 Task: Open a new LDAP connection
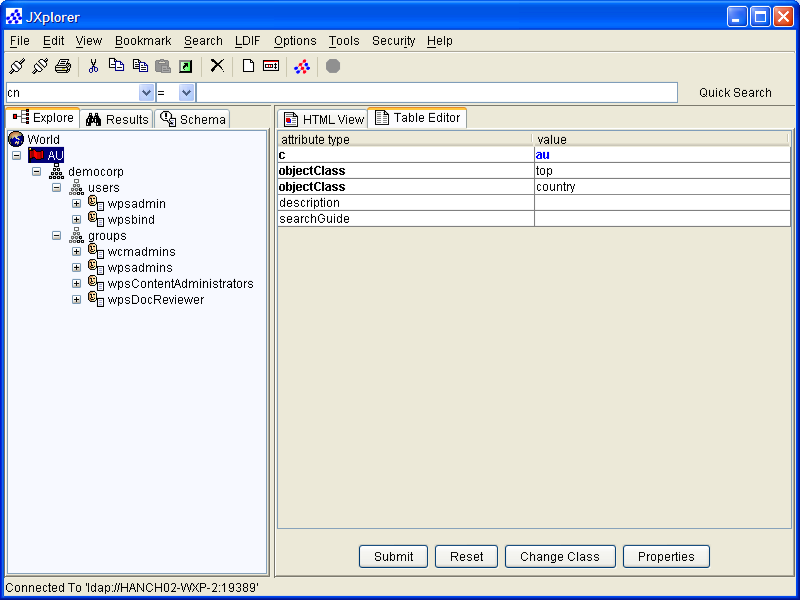coord(16,66)
